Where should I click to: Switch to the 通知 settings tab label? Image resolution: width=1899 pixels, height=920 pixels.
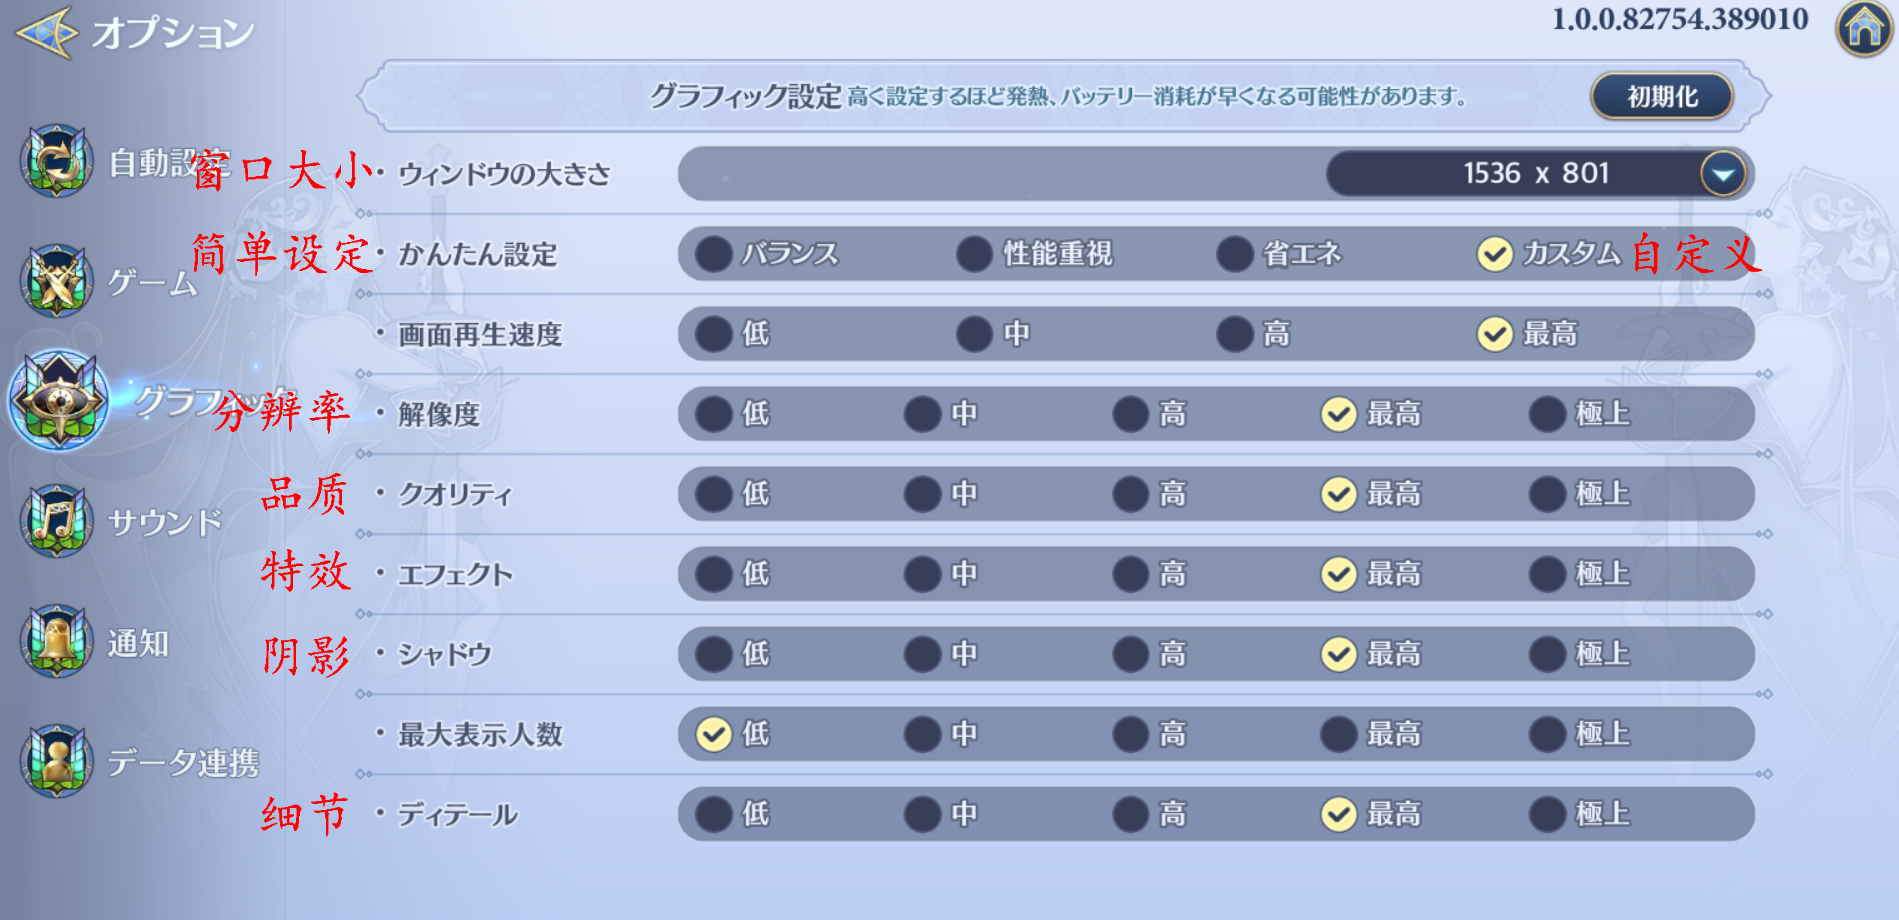tap(138, 643)
